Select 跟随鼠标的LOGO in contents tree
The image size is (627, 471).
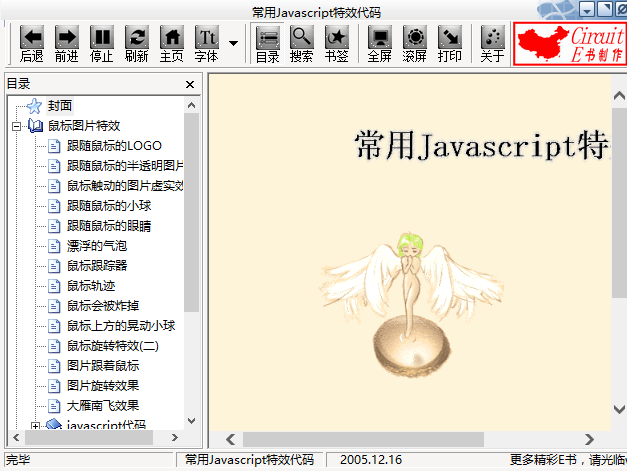(x=114, y=146)
